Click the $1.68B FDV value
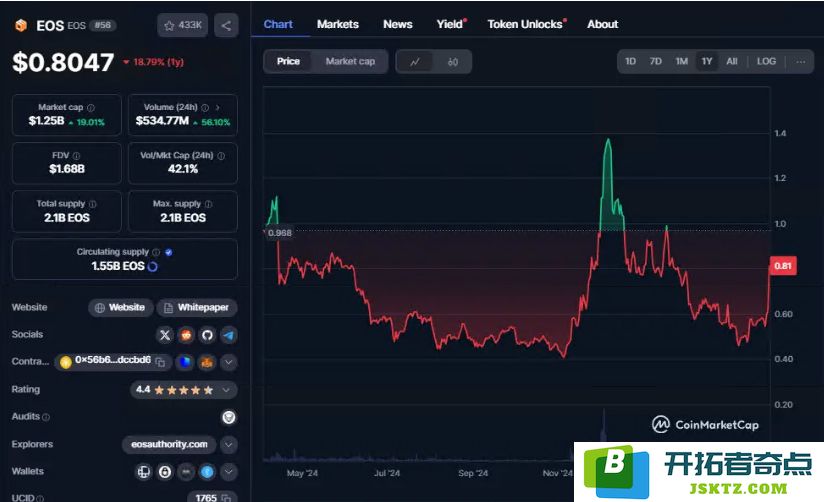Image resolution: width=824 pixels, height=502 pixels. [67, 169]
